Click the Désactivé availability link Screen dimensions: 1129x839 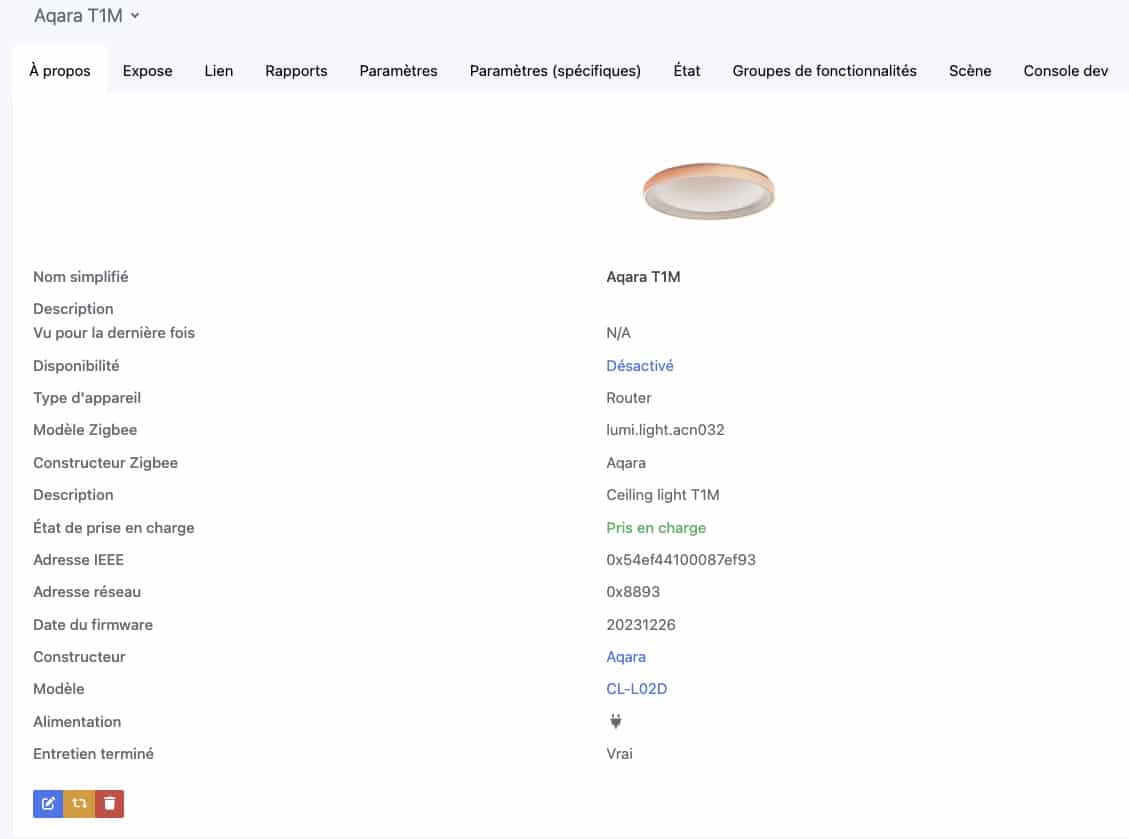click(640, 366)
